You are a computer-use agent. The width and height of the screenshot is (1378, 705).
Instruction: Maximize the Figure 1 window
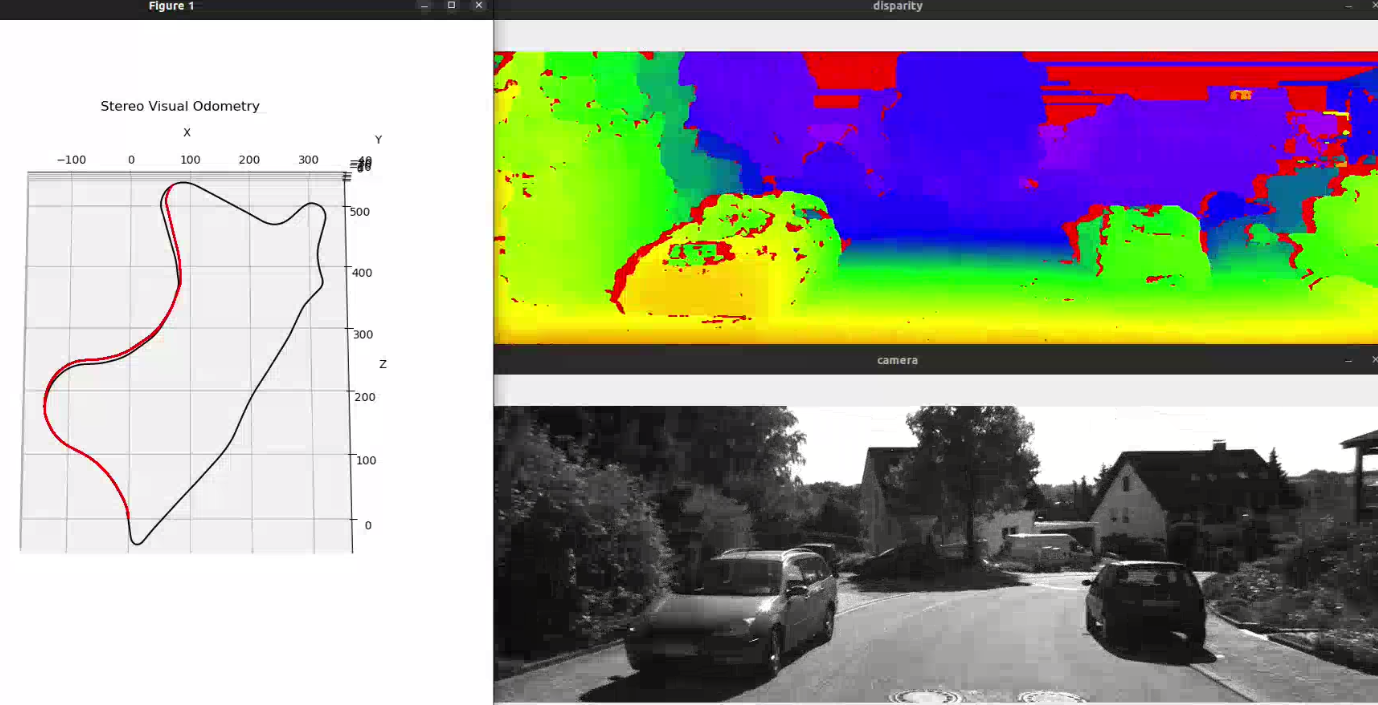point(450,5)
